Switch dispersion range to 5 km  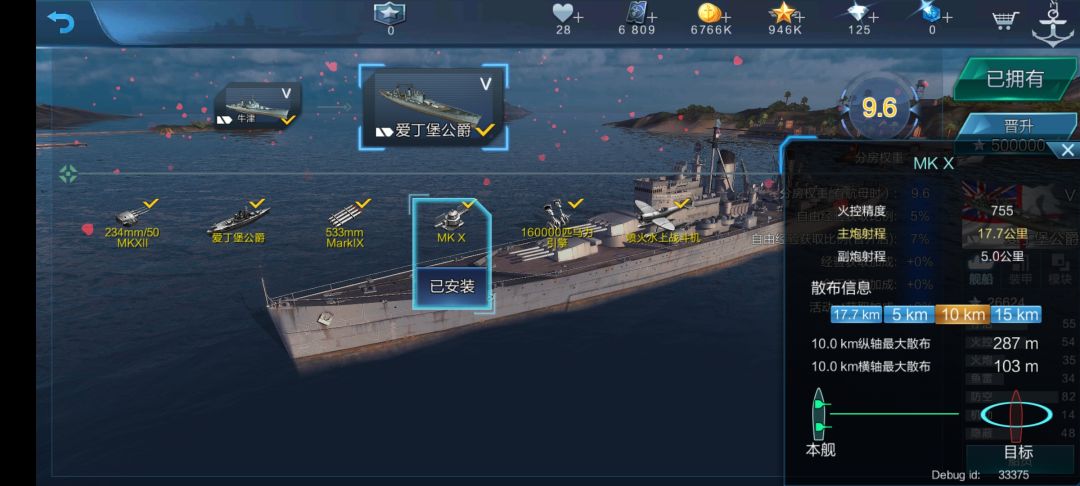pos(909,315)
